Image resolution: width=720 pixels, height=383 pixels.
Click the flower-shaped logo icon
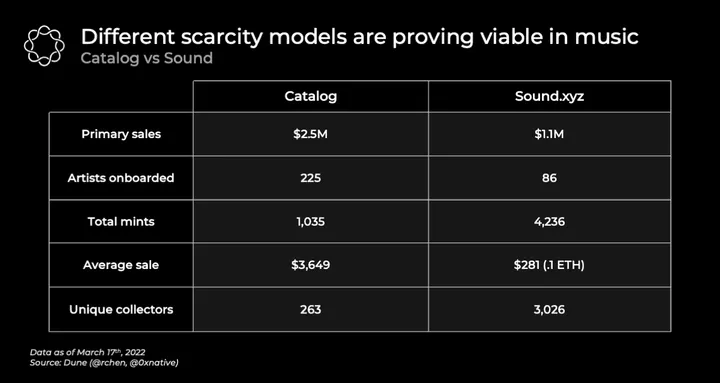click(x=44, y=45)
